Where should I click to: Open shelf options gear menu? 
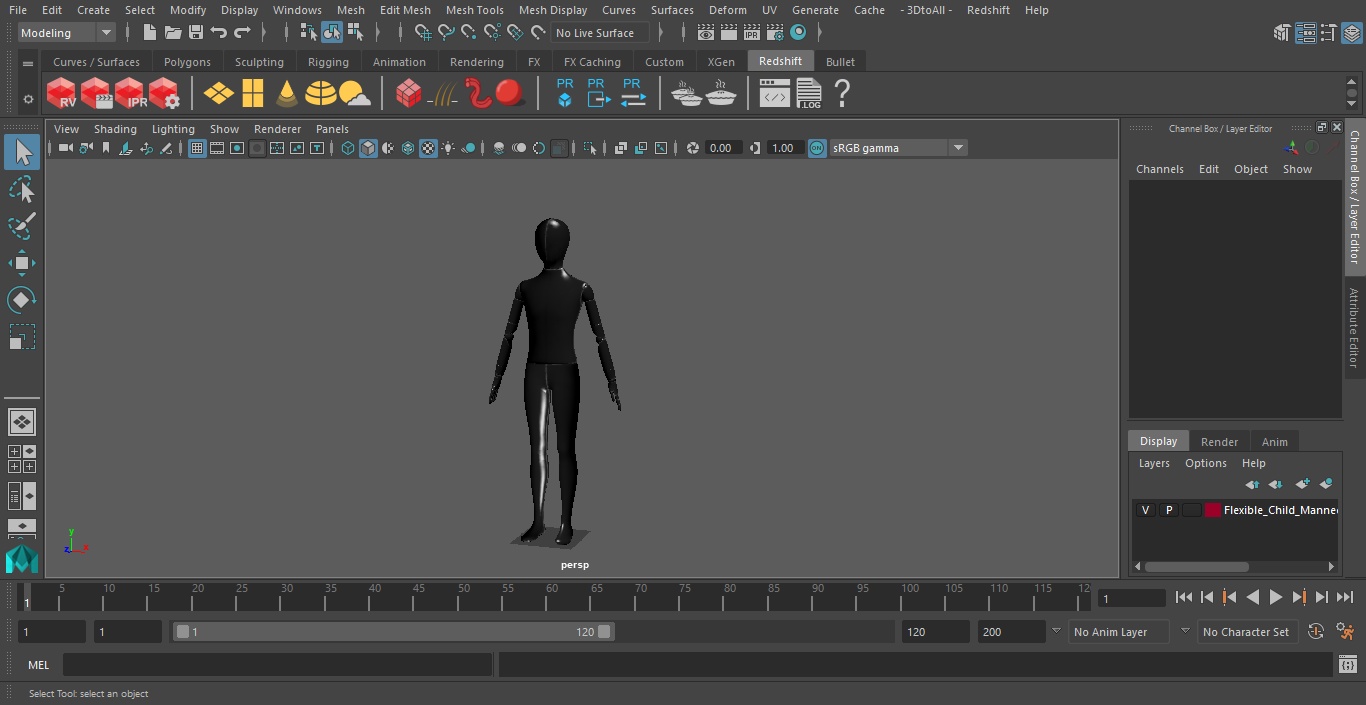[28, 99]
